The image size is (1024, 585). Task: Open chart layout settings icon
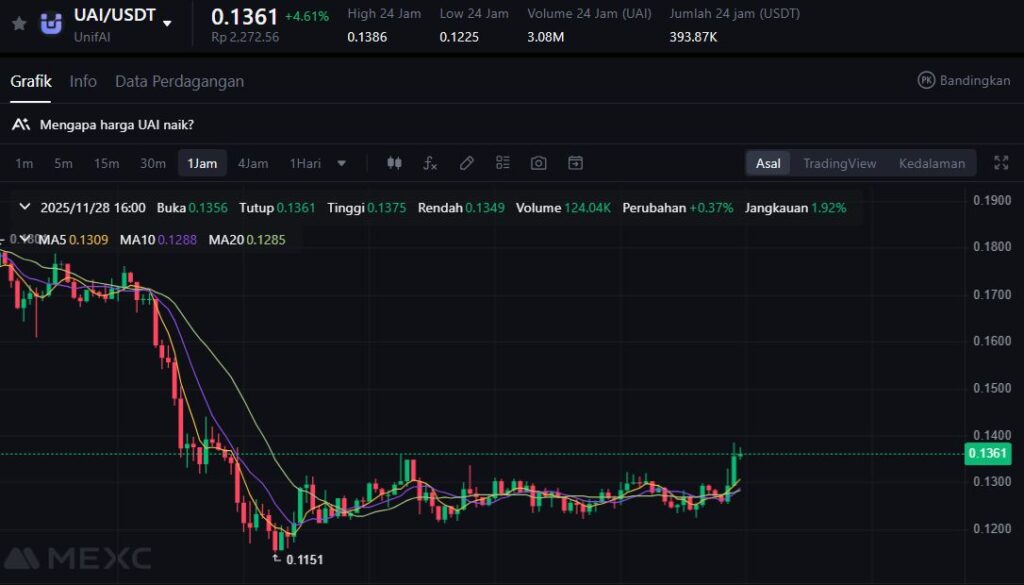[x=502, y=163]
